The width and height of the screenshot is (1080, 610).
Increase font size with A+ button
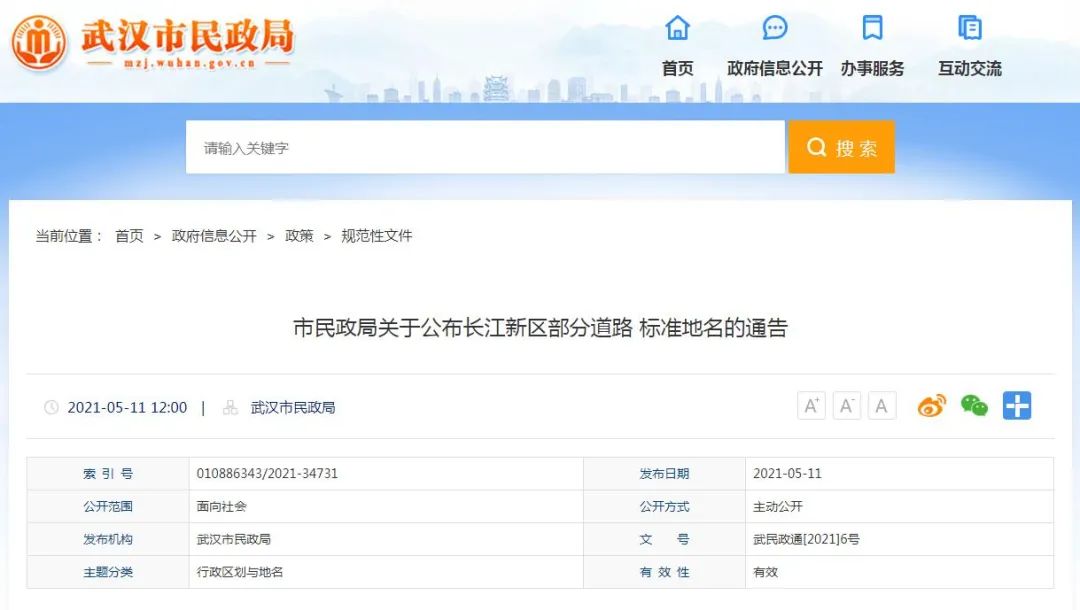[x=811, y=406]
